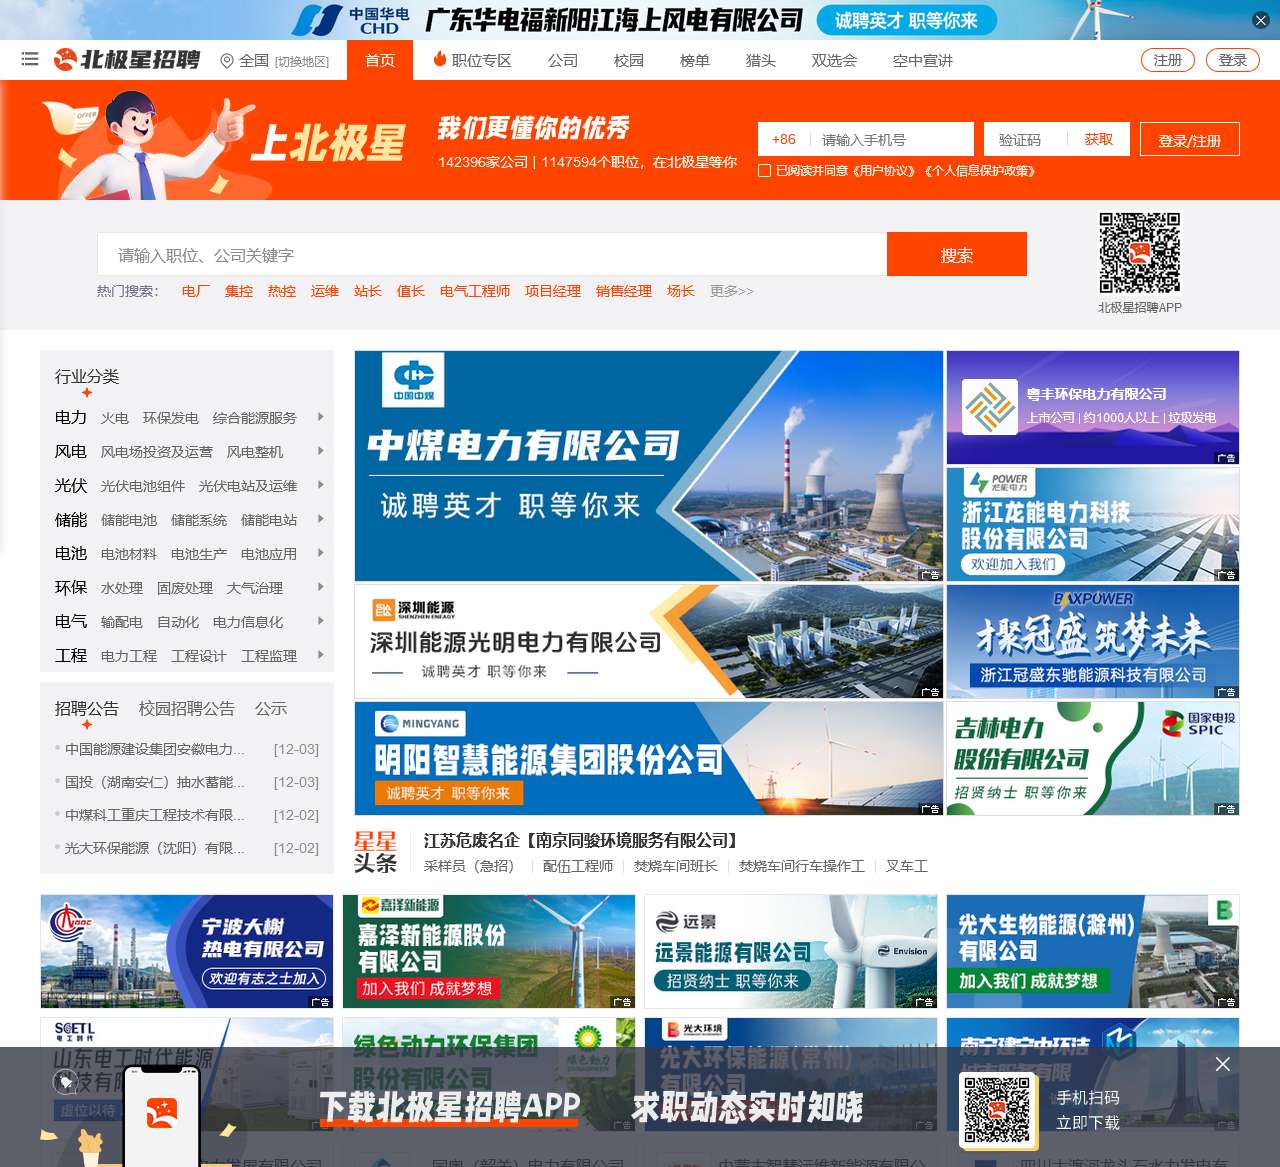Click the flame icon beside 职位专区

point(439,59)
